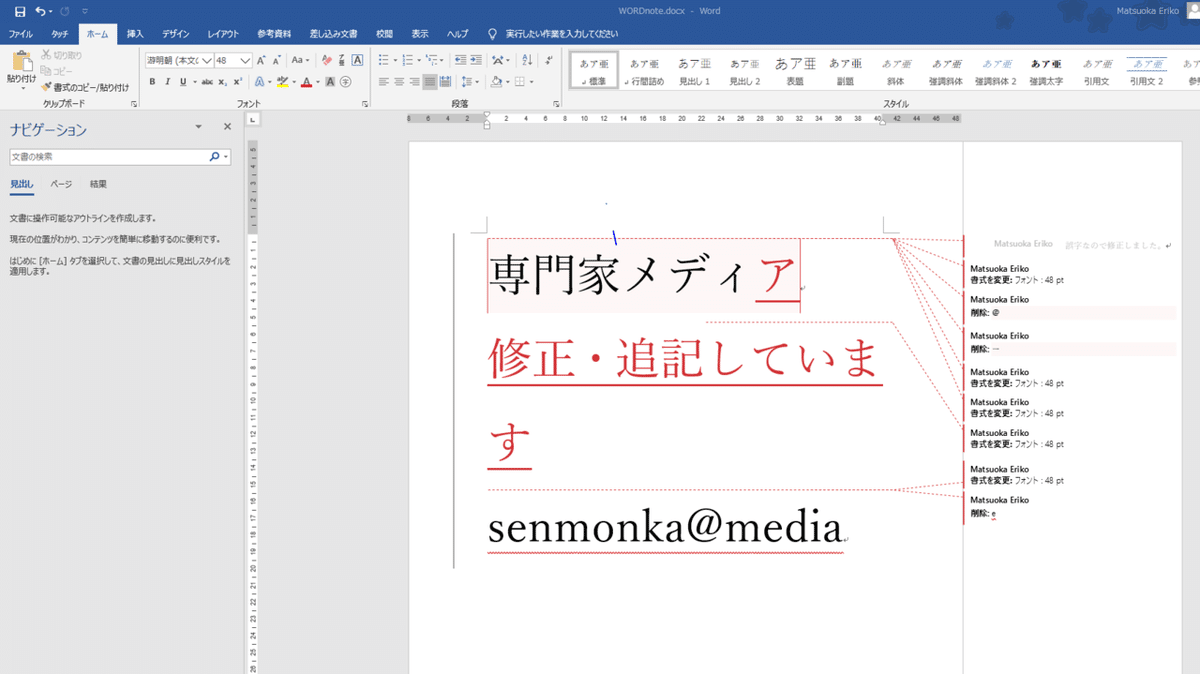Apply the 標準 (Normal) style

(x=595, y=70)
